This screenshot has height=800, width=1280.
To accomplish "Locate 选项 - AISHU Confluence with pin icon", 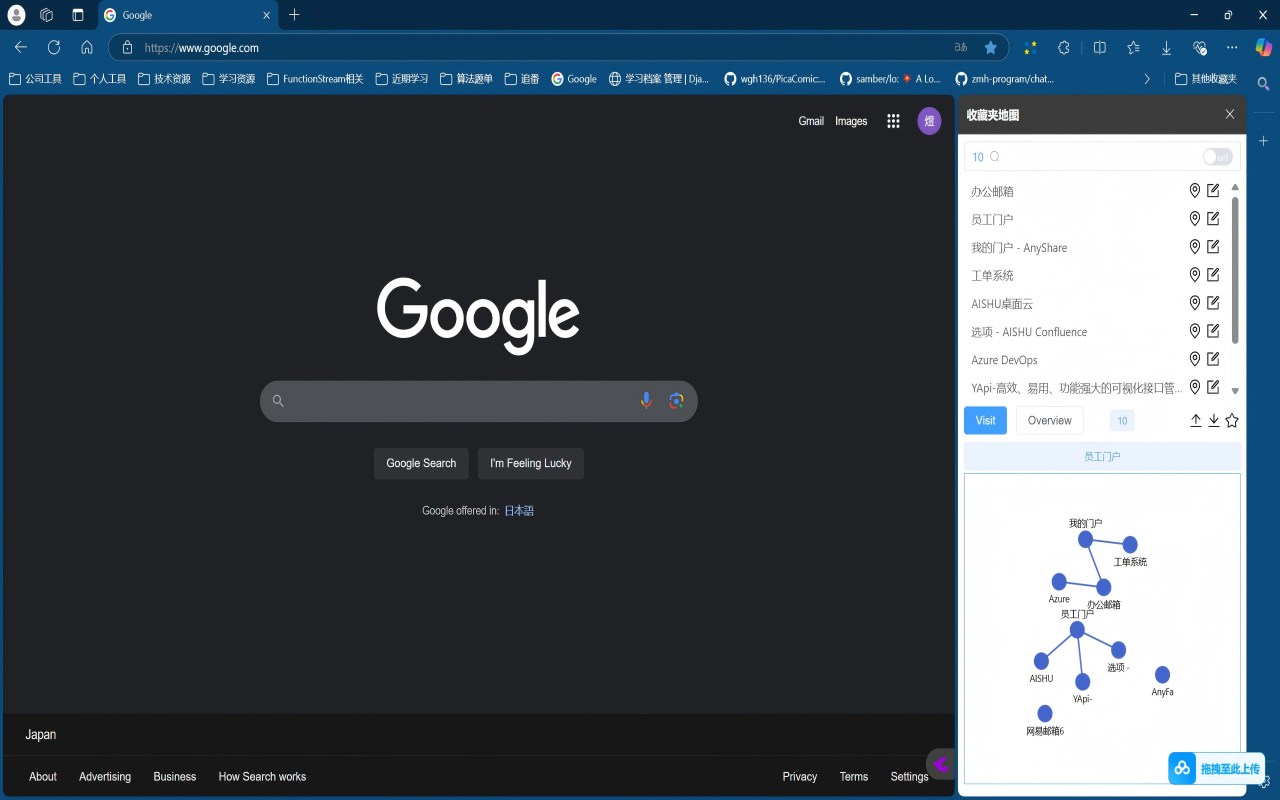I will [1194, 330].
